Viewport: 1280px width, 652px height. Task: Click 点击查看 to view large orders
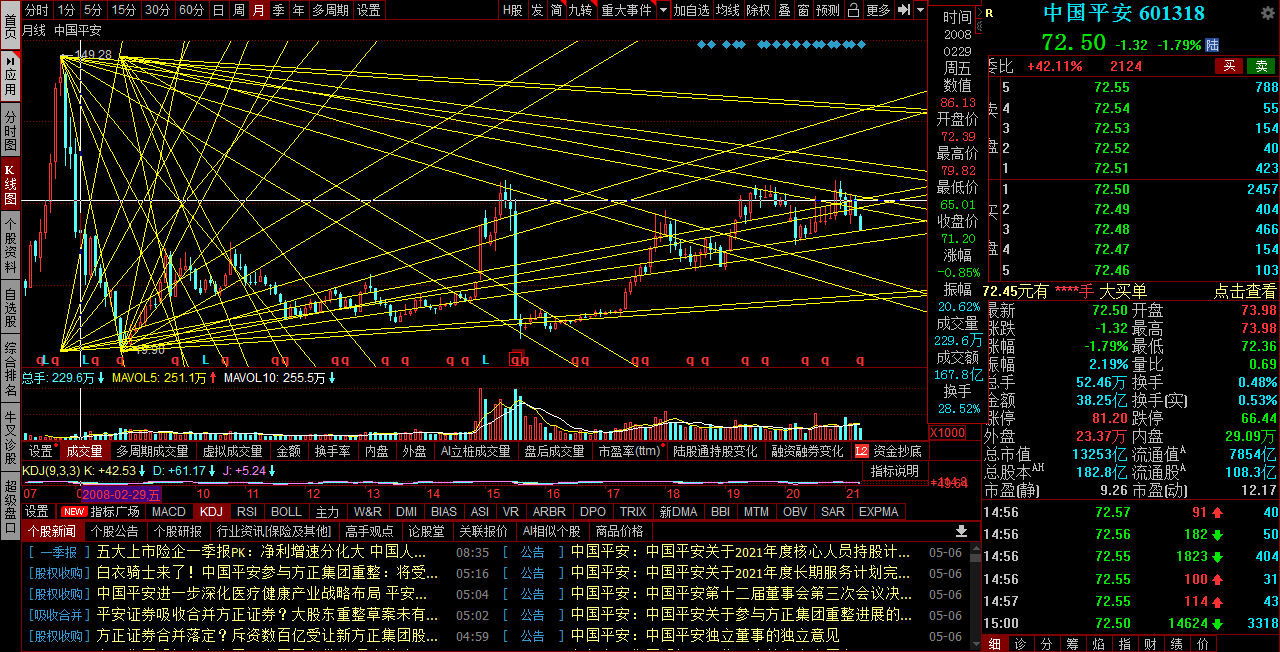[1245, 291]
